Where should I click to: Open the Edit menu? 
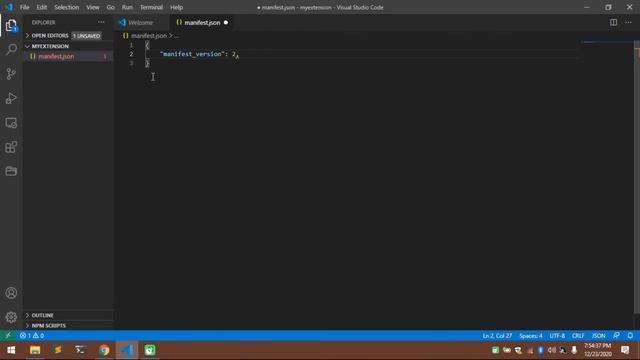pyautogui.click(x=42, y=7)
